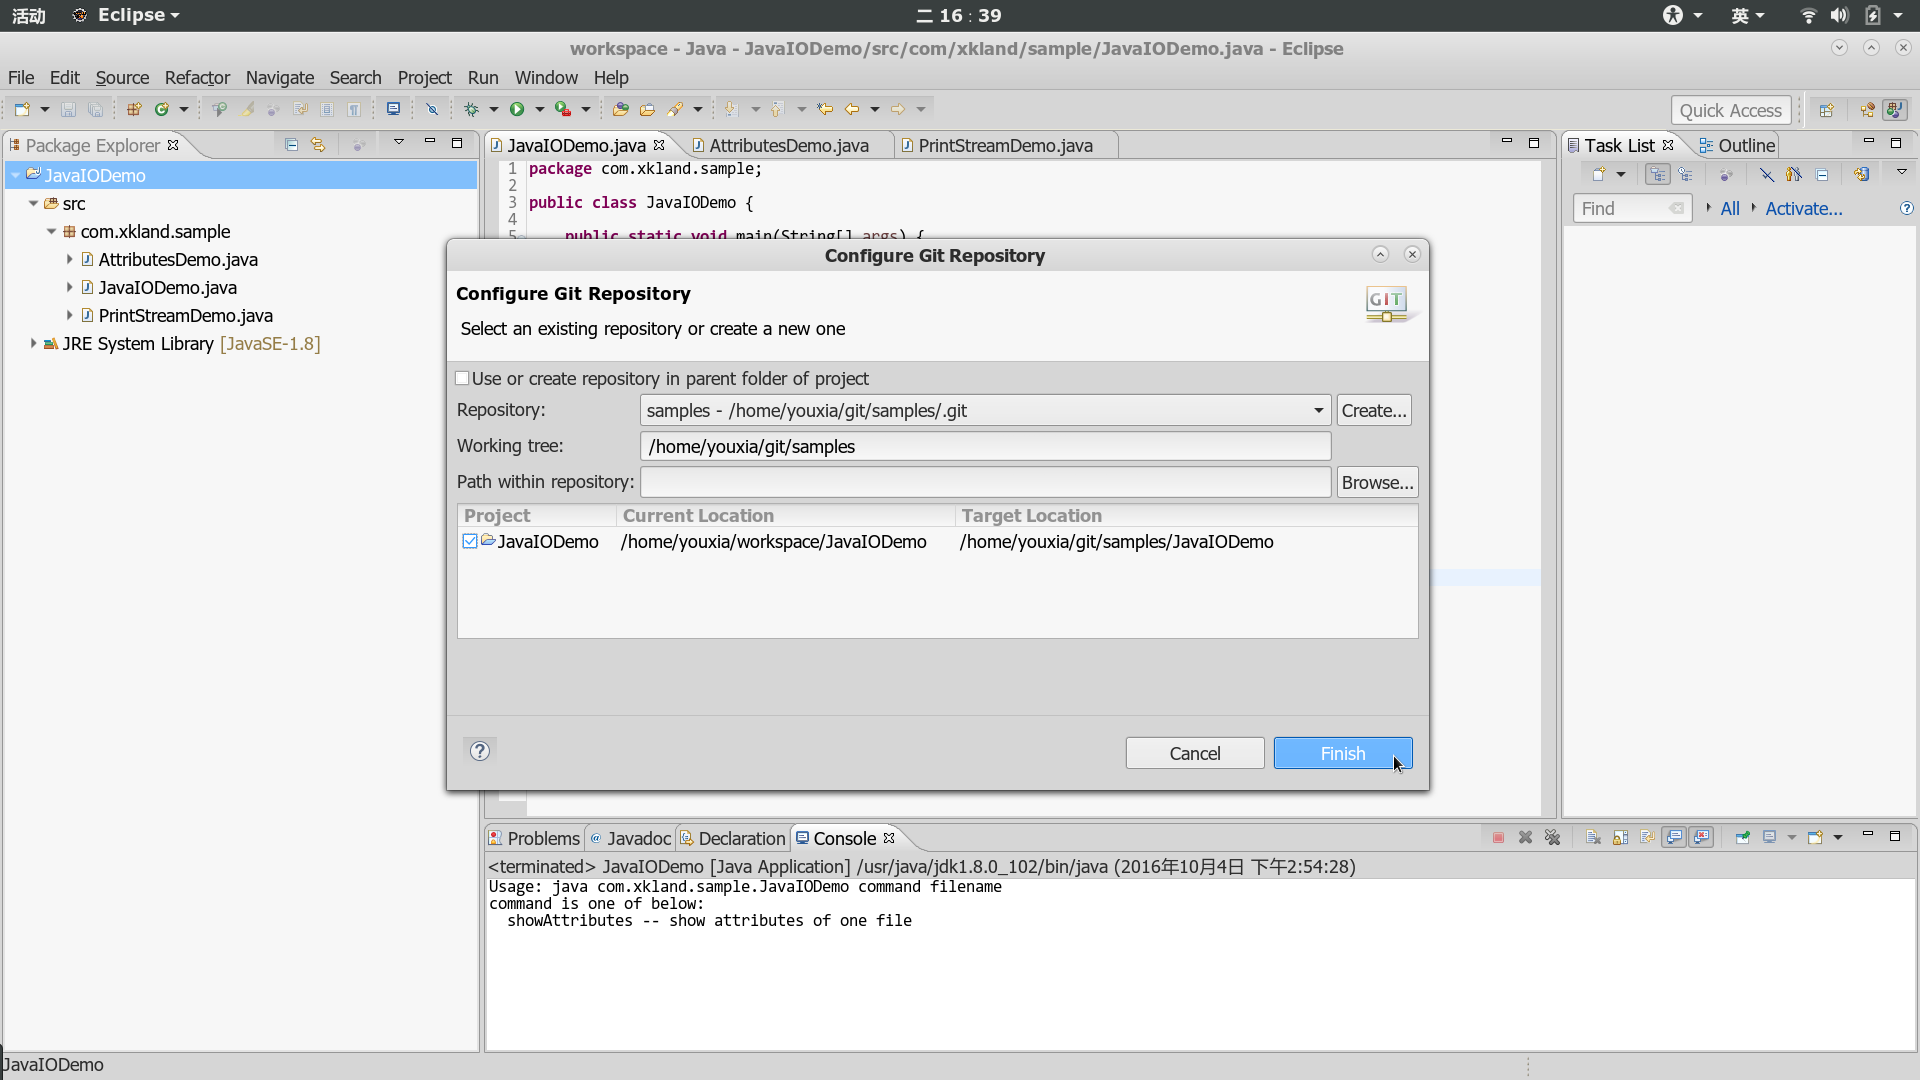The width and height of the screenshot is (1920, 1080).
Task: Open Package Explorer view menu arrow
Action: click(399, 142)
